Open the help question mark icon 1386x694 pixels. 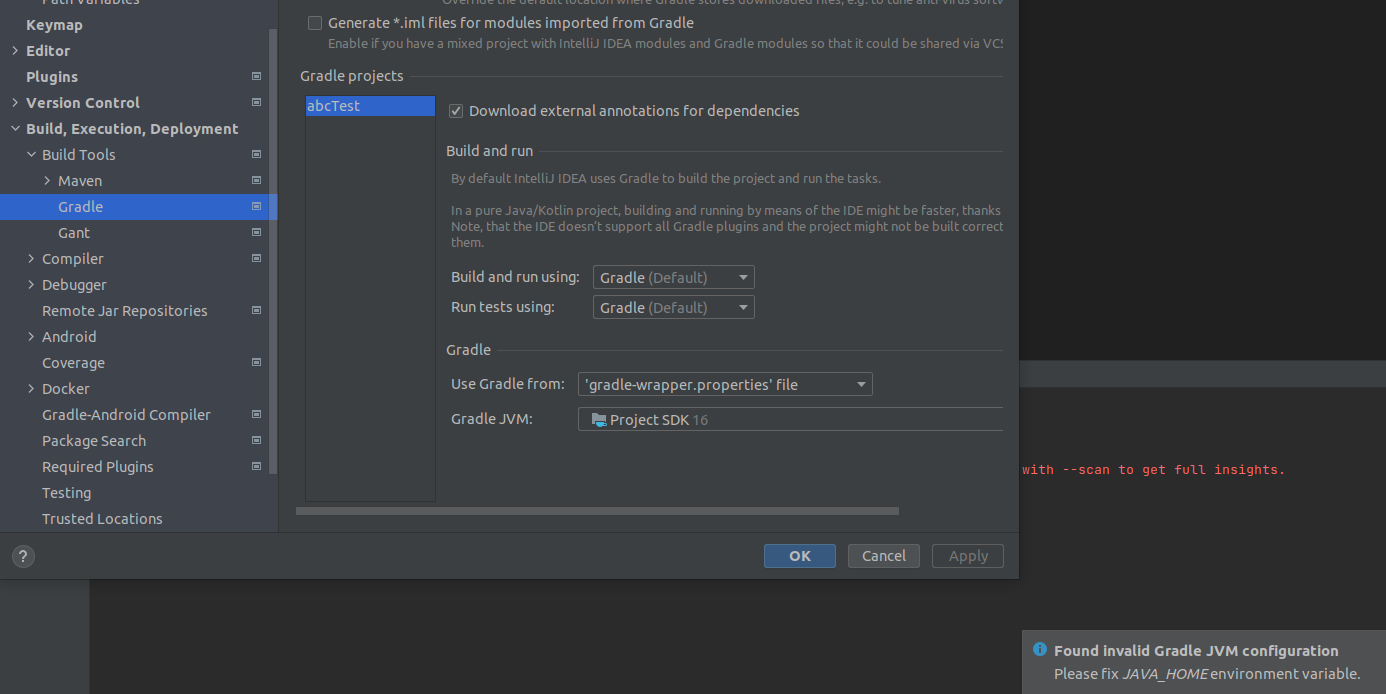click(x=22, y=557)
